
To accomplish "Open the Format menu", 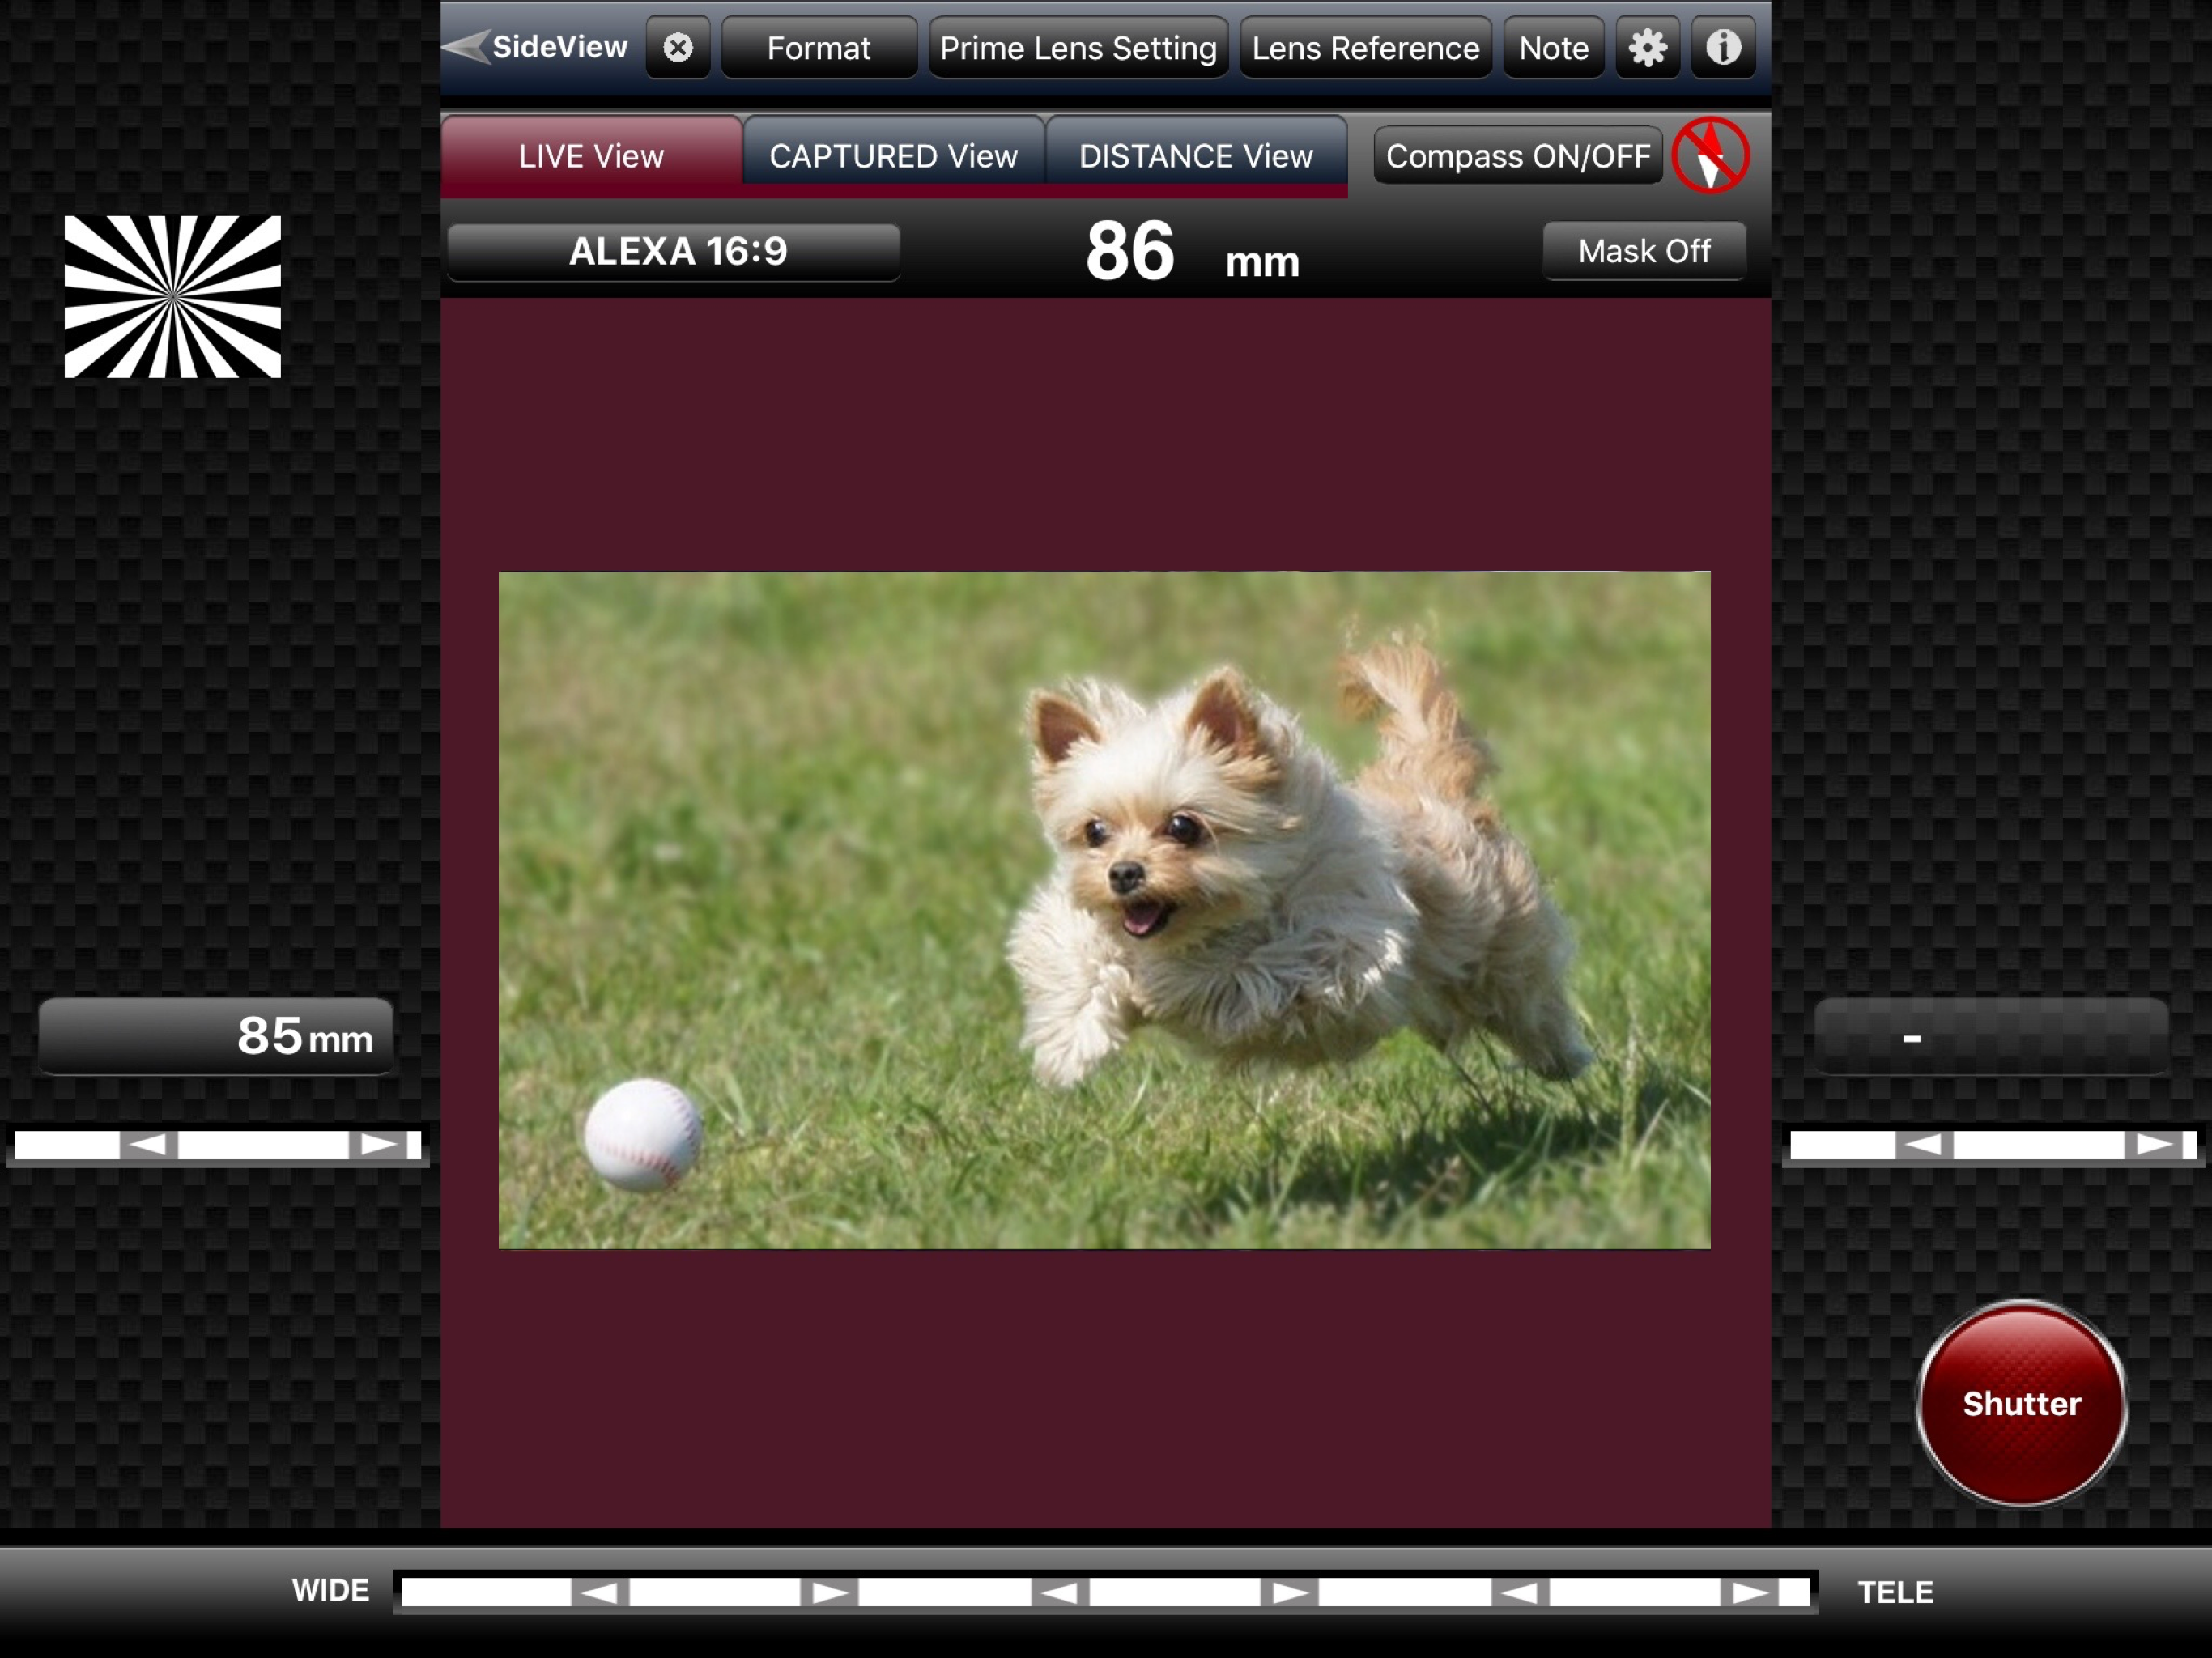I will (818, 48).
